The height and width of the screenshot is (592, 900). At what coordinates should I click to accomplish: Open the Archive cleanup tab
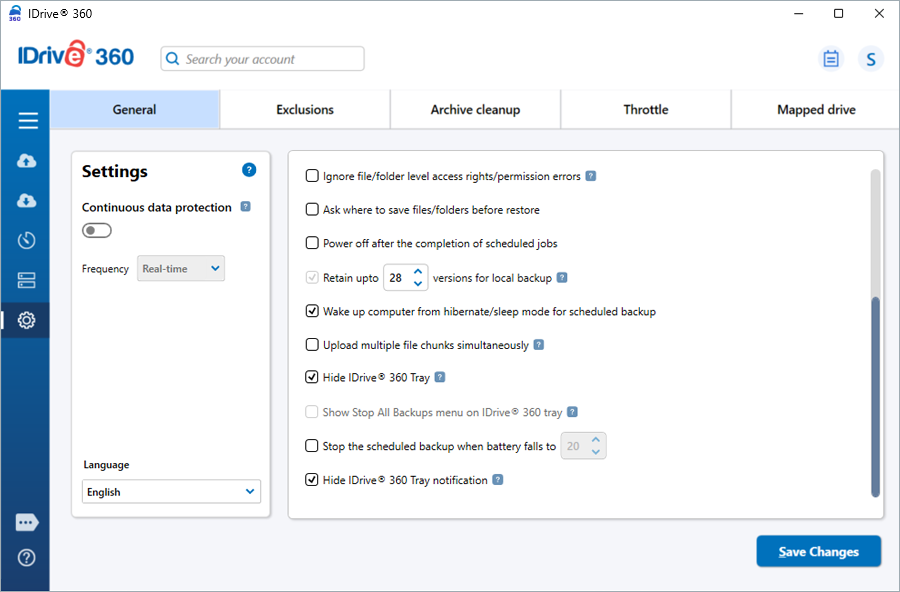[475, 110]
